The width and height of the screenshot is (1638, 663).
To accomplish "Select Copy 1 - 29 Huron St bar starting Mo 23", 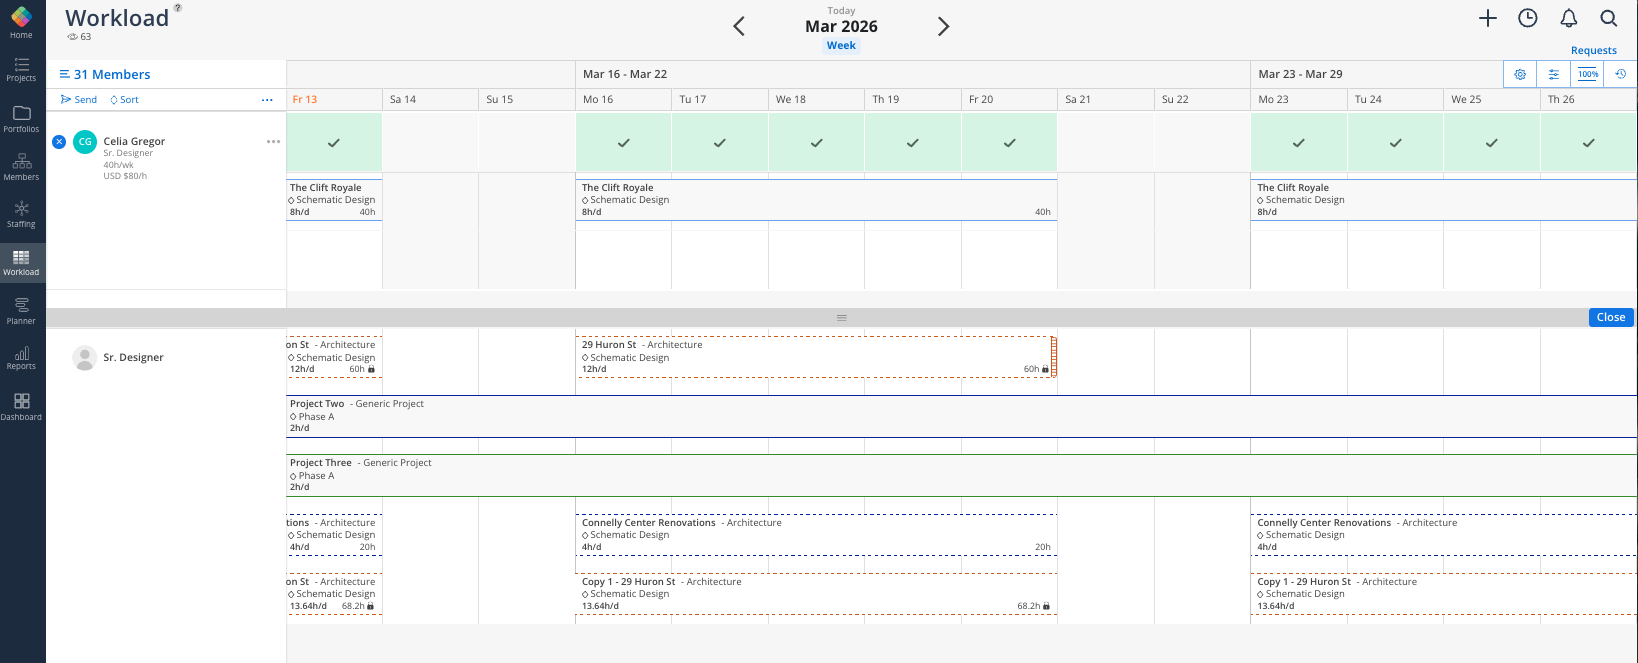I will (1444, 594).
